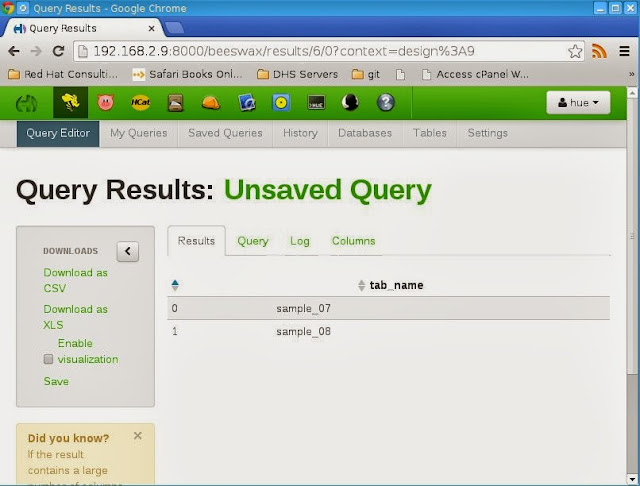Click the scrollbar up arrow

[x=632, y=93]
